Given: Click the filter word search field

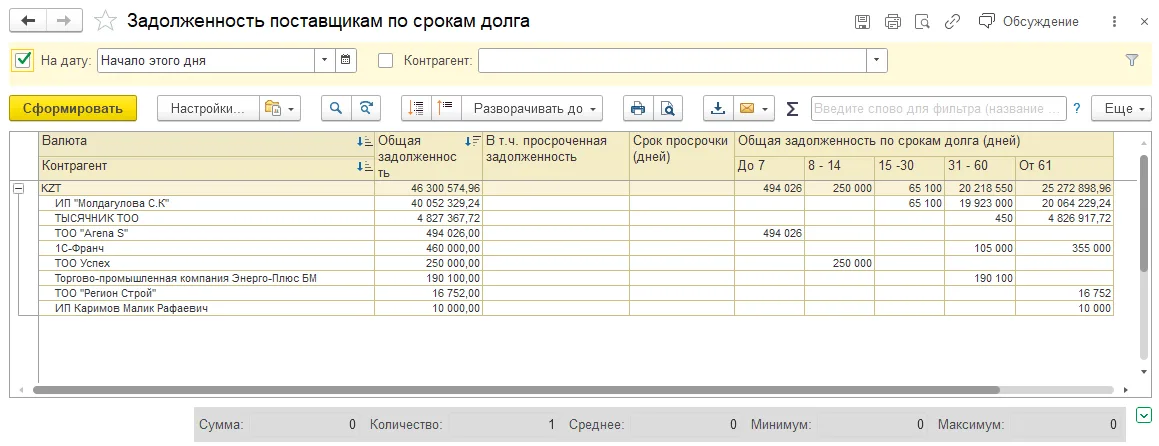Looking at the screenshot, I should click(939, 109).
